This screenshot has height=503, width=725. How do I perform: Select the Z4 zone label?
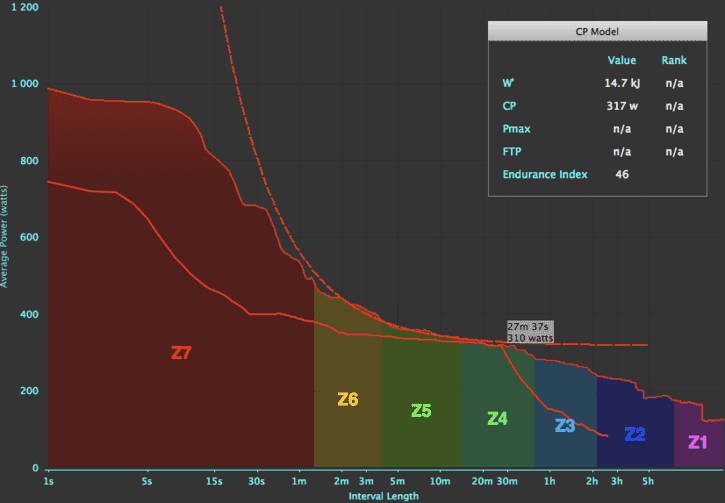[497, 419]
